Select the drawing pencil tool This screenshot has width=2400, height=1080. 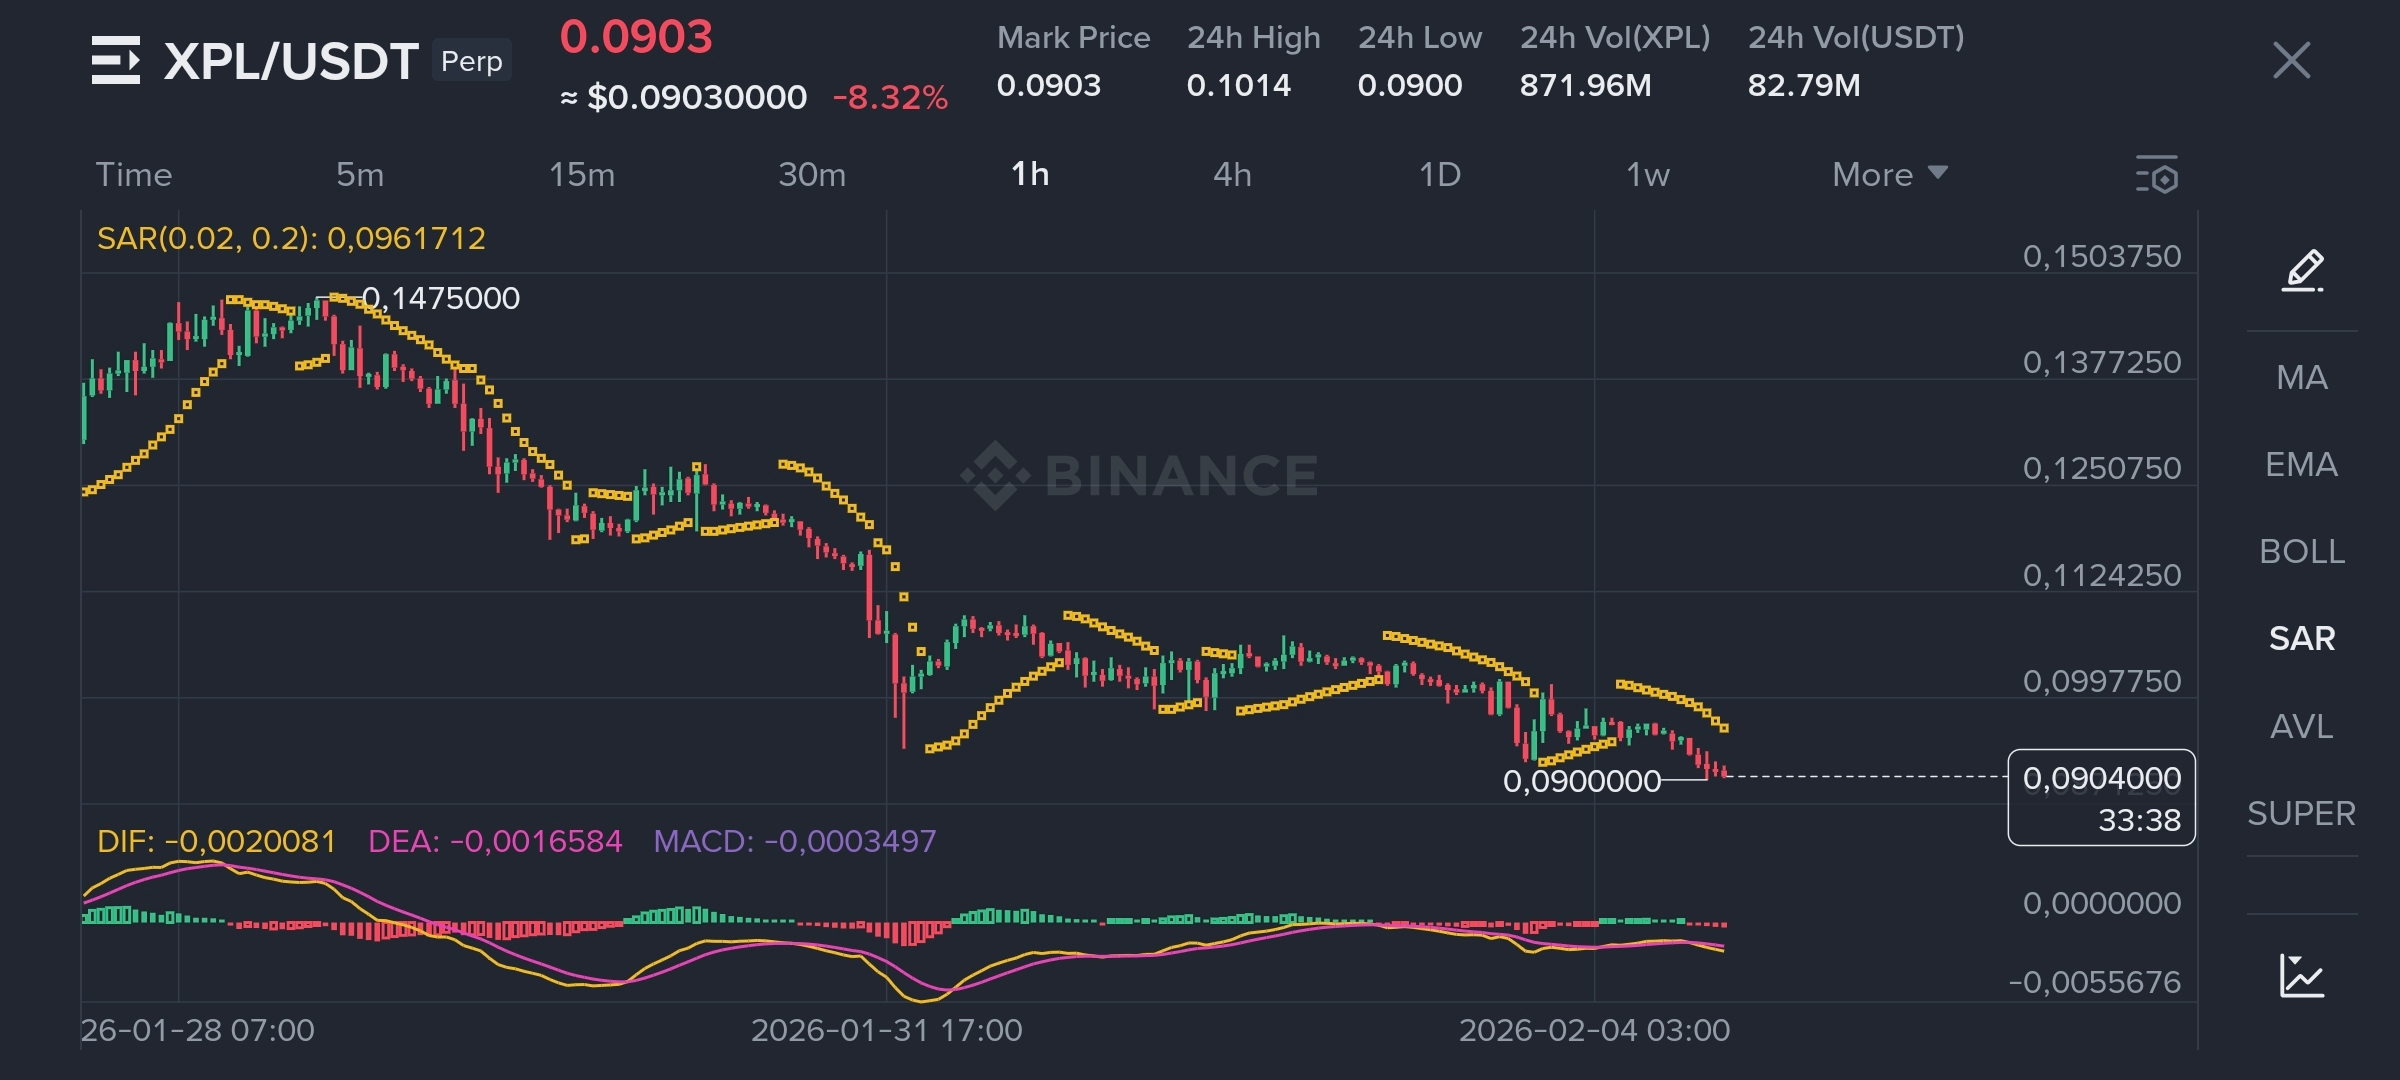[x=2302, y=270]
